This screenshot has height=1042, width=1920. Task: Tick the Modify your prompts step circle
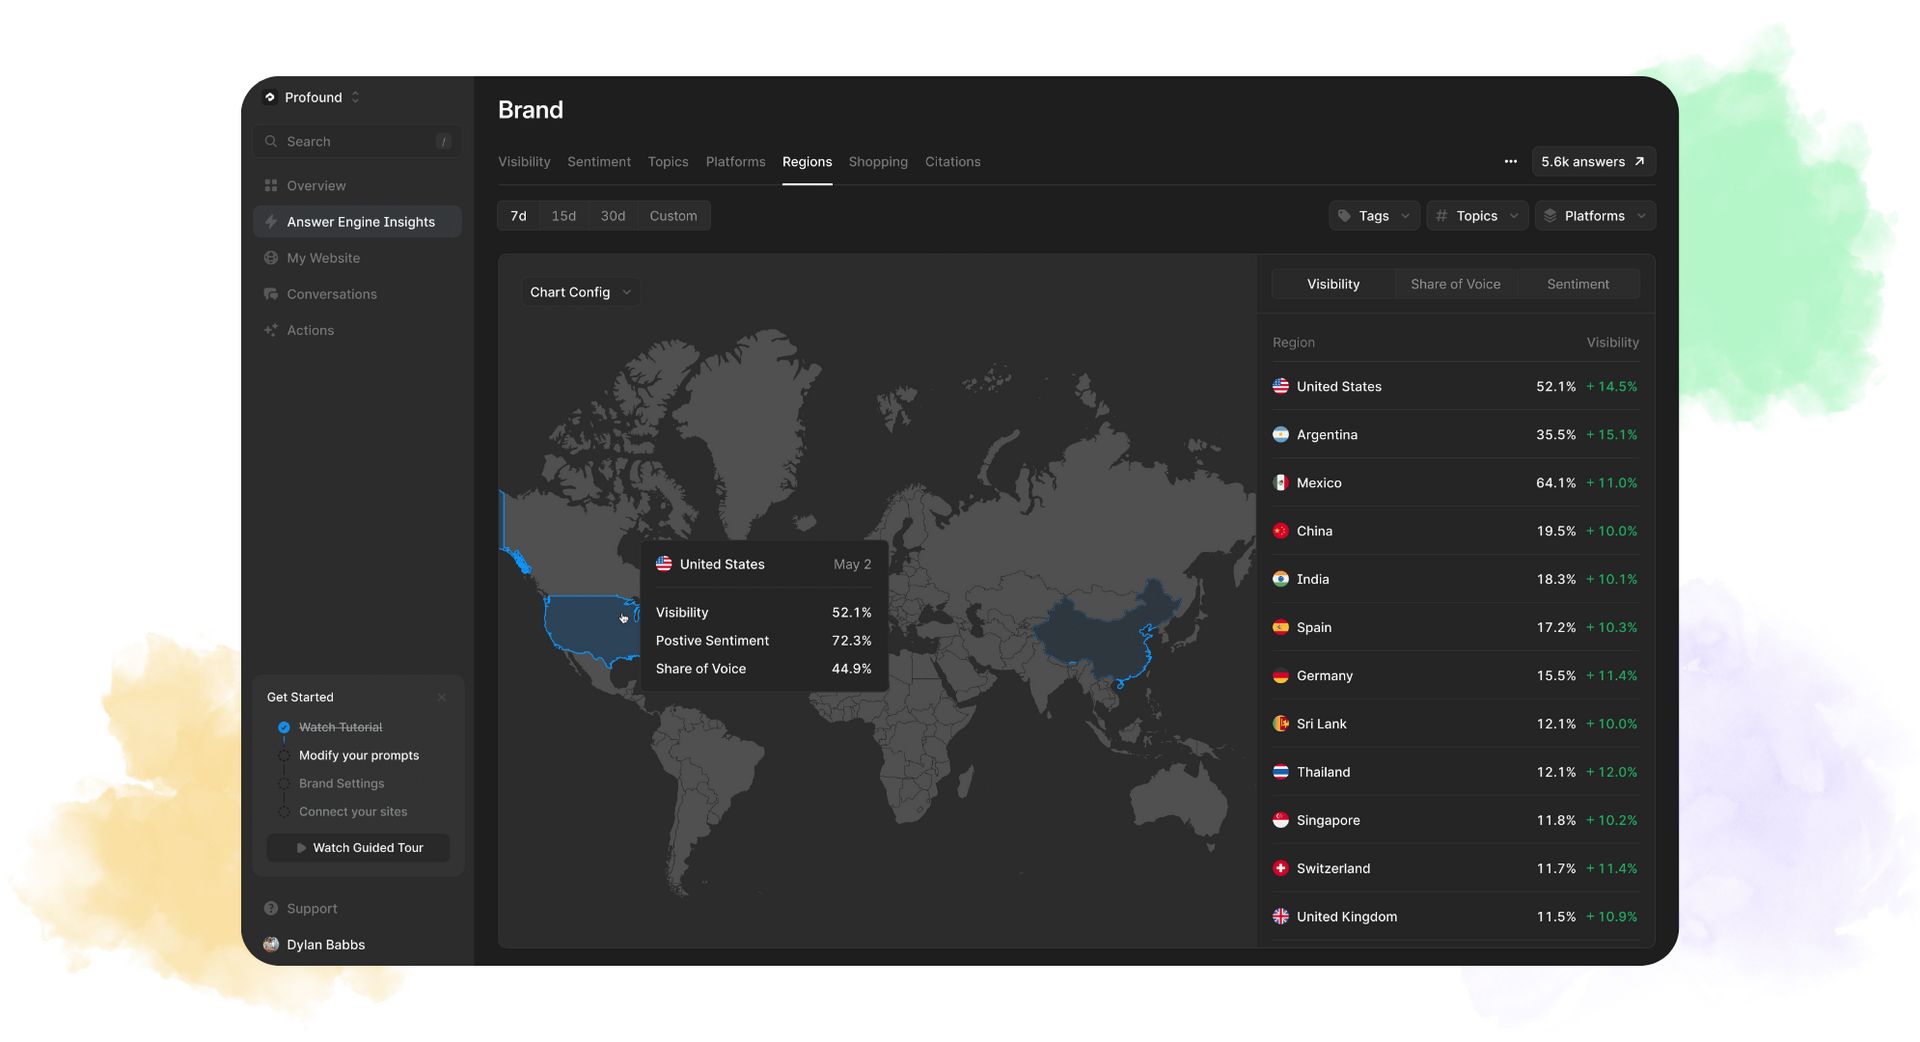(x=284, y=755)
